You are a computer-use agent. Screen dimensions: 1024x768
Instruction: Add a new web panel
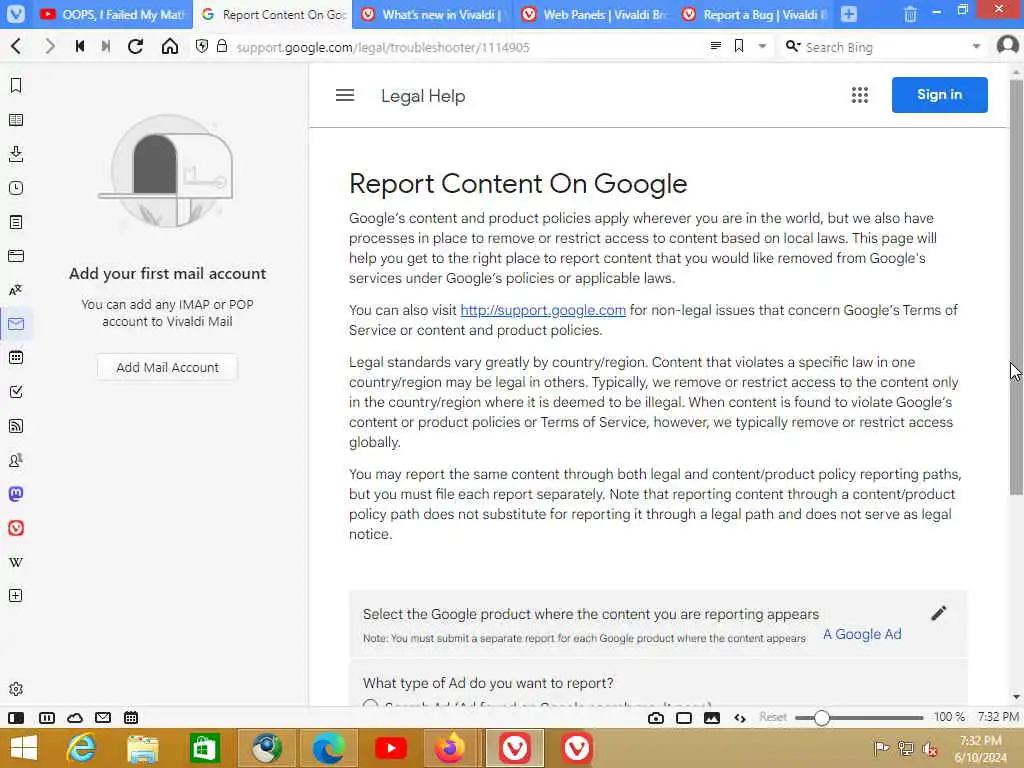16,596
